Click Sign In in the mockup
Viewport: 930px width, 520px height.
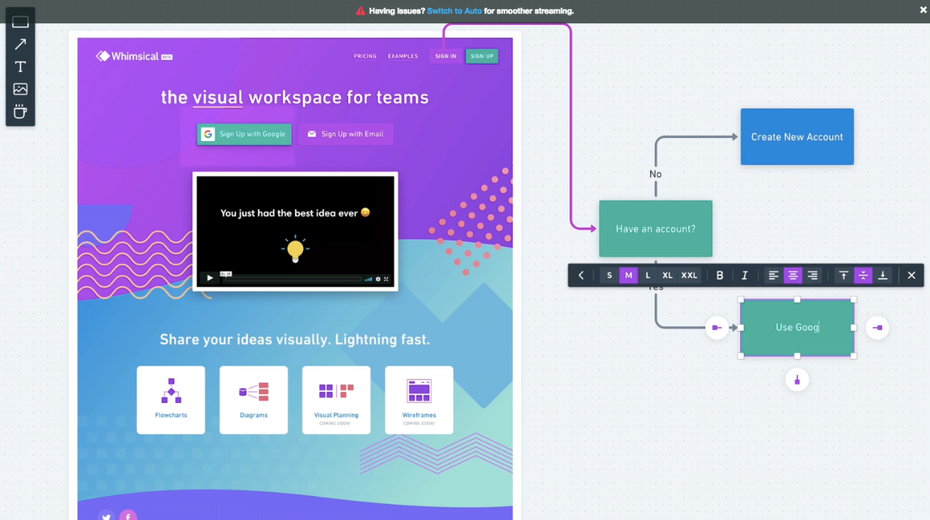pos(445,56)
